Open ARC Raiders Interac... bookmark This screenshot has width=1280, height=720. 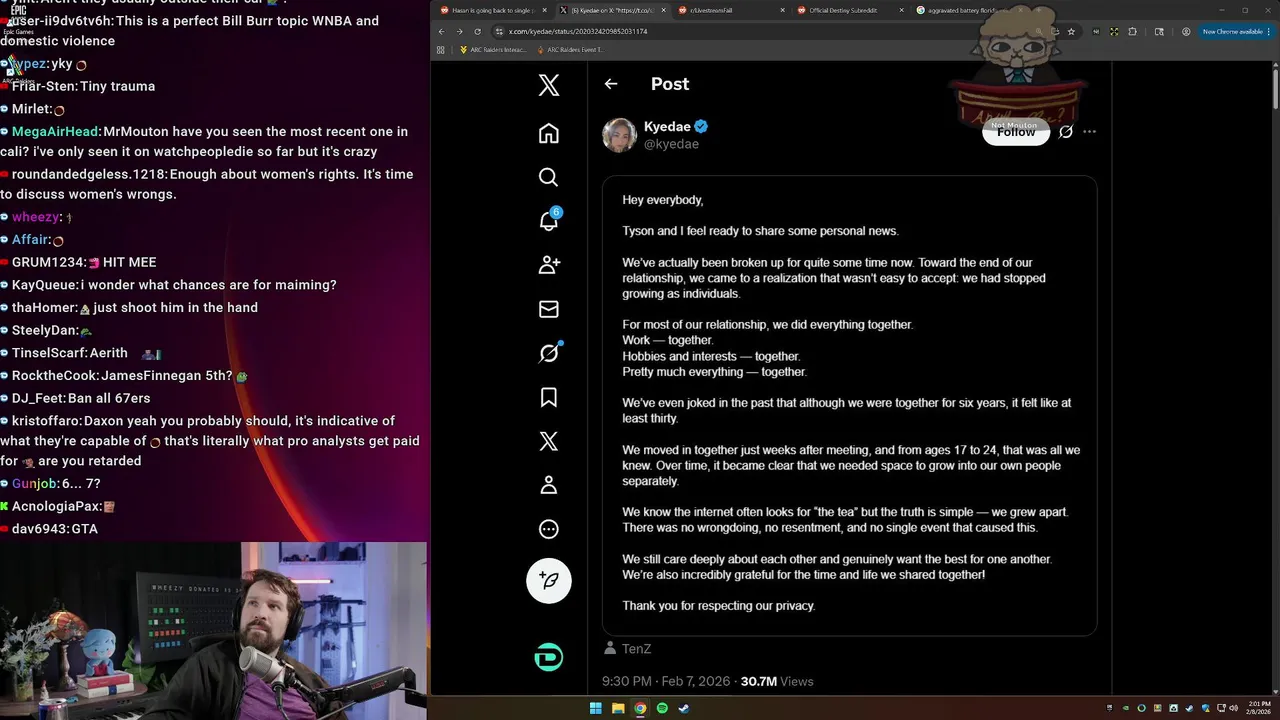coord(493,49)
